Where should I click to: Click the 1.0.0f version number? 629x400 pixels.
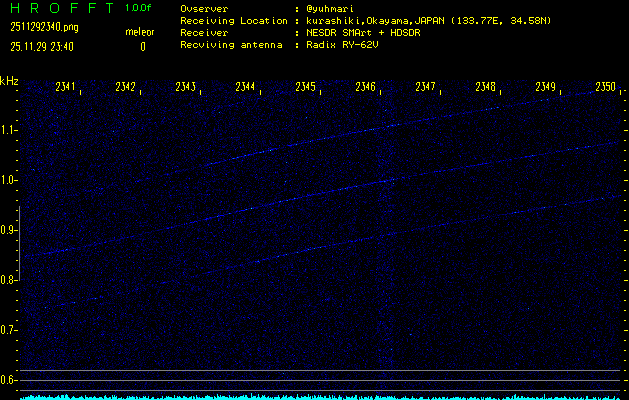pyautogui.click(x=139, y=8)
